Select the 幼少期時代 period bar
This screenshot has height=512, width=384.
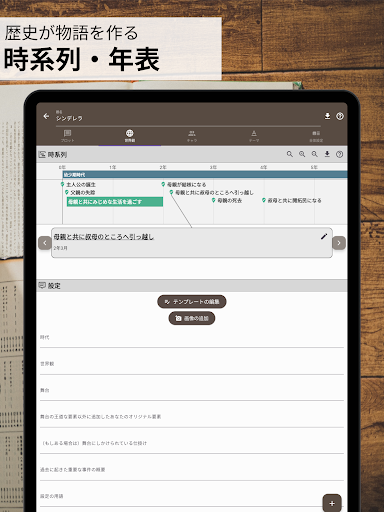click(x=205, y=175)
